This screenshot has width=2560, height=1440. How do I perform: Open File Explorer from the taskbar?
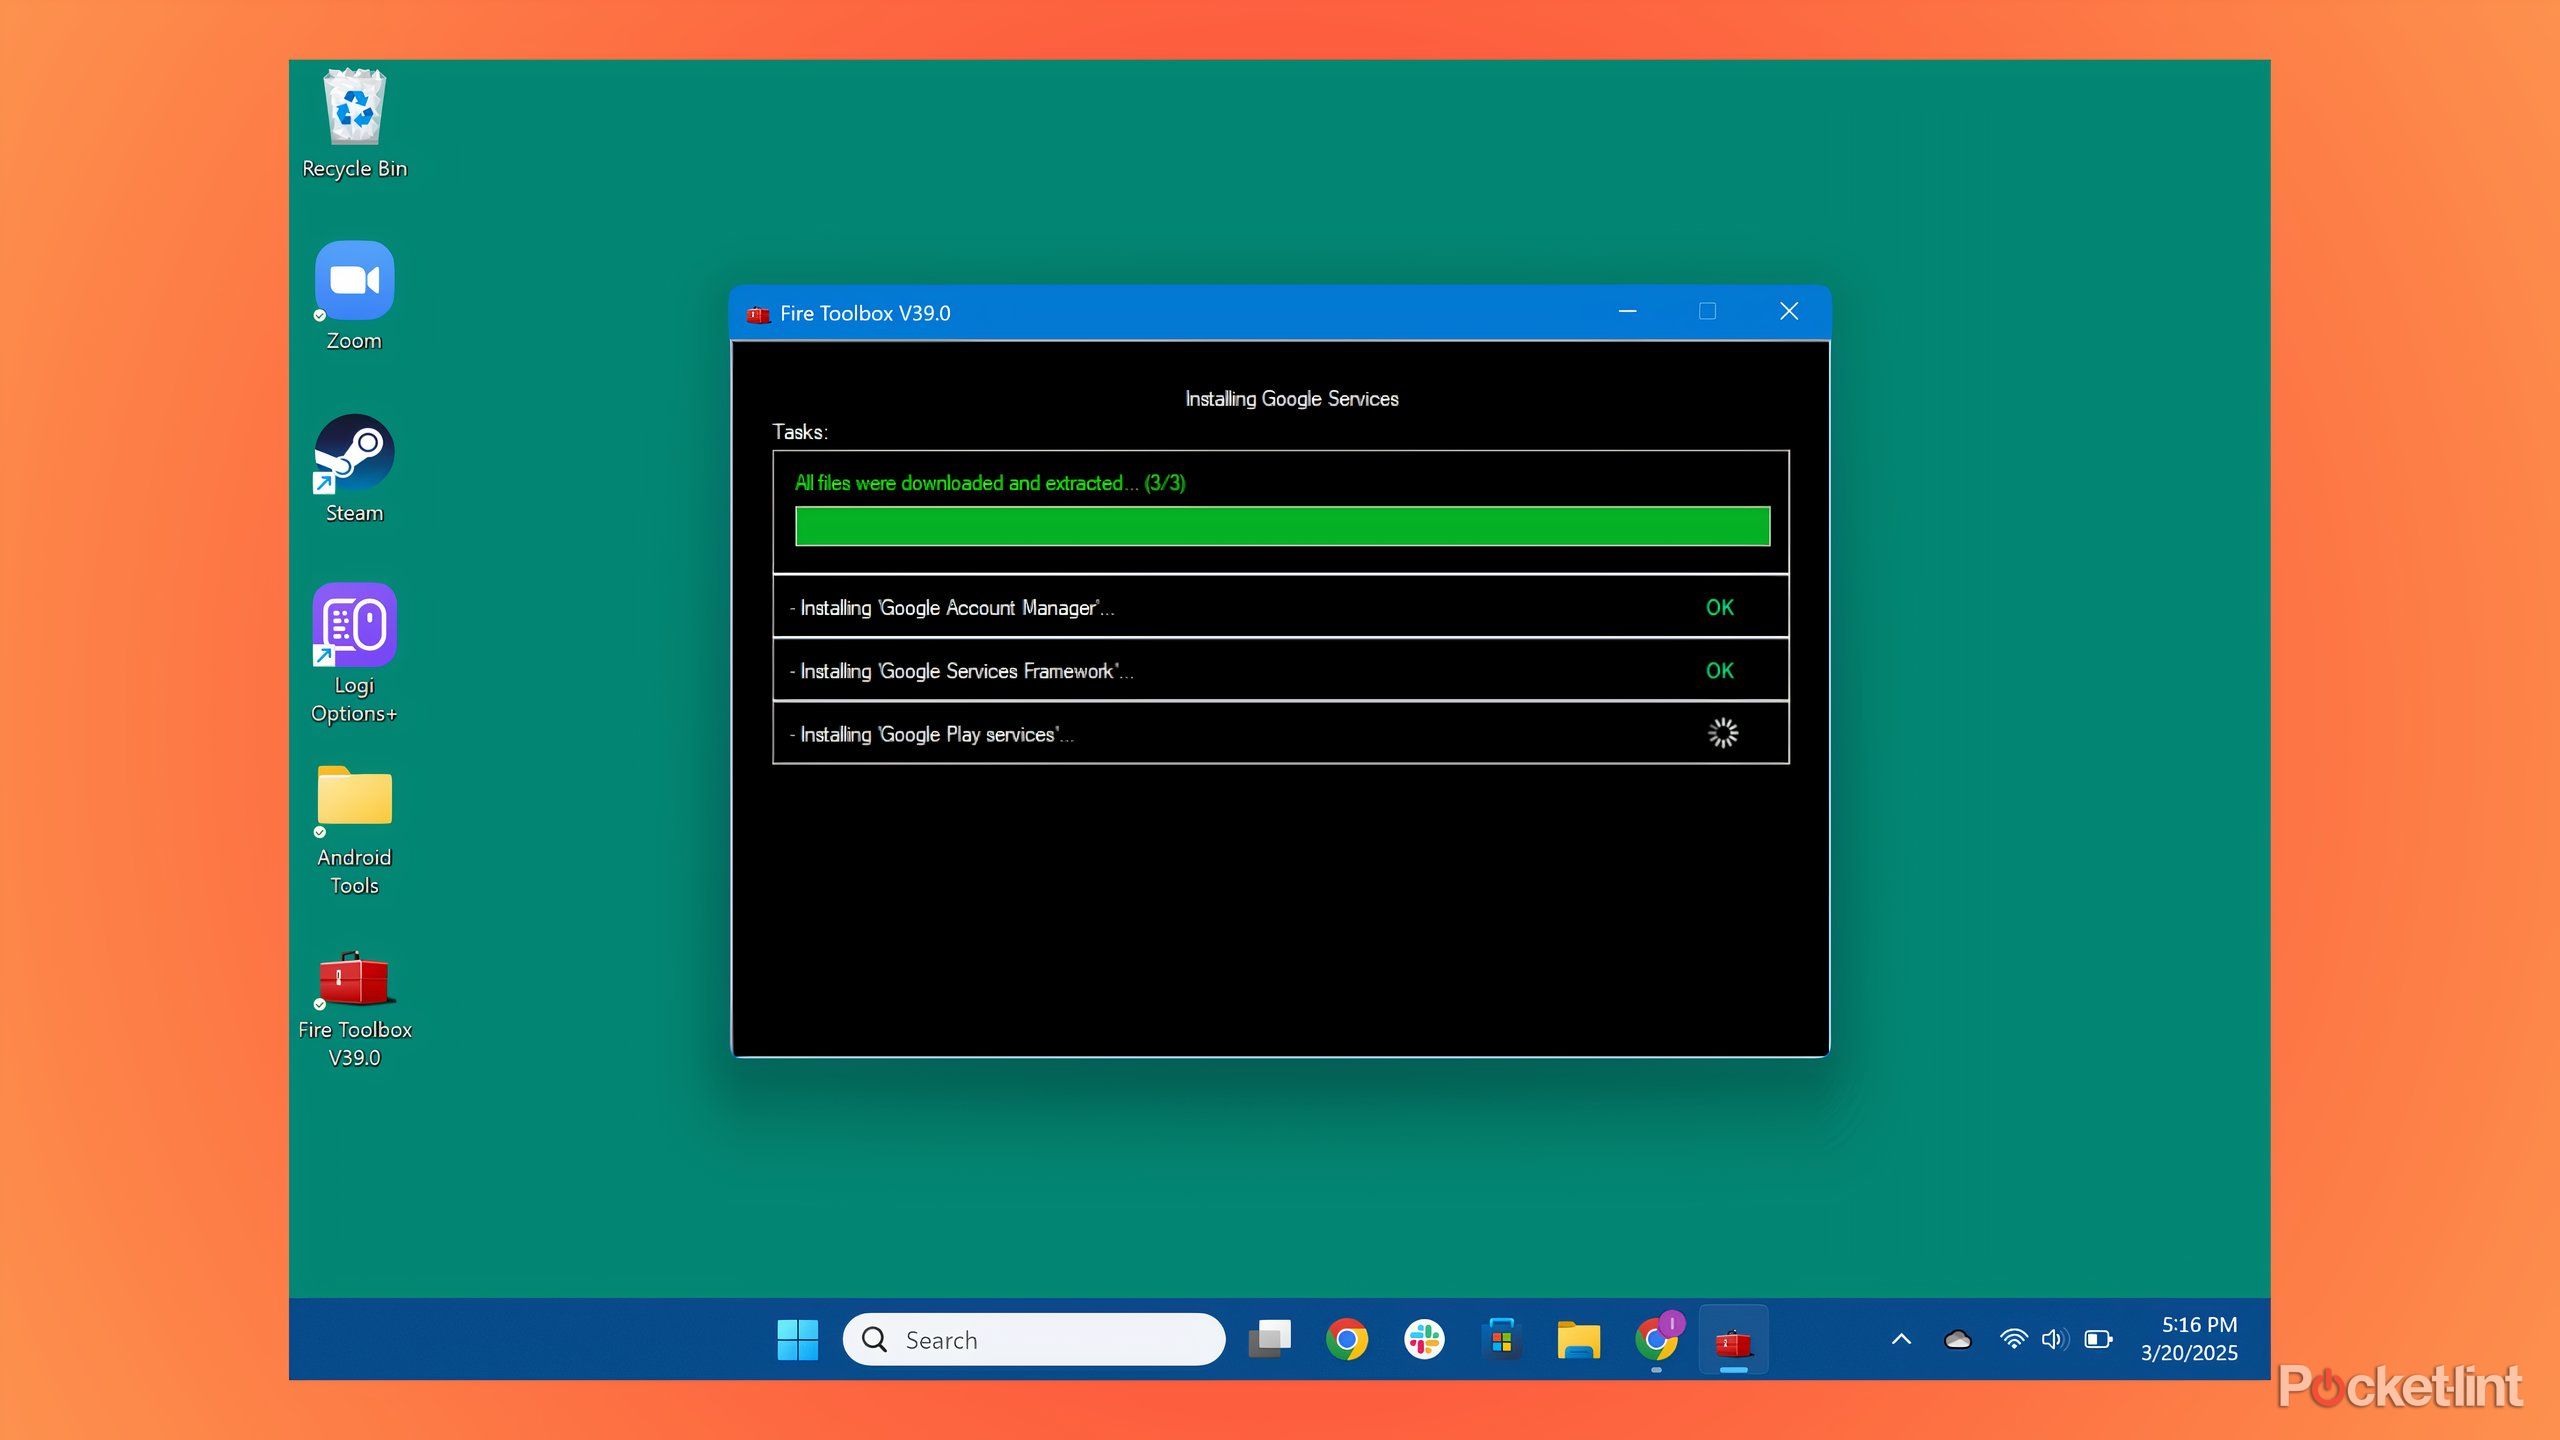(1578, 1339)
